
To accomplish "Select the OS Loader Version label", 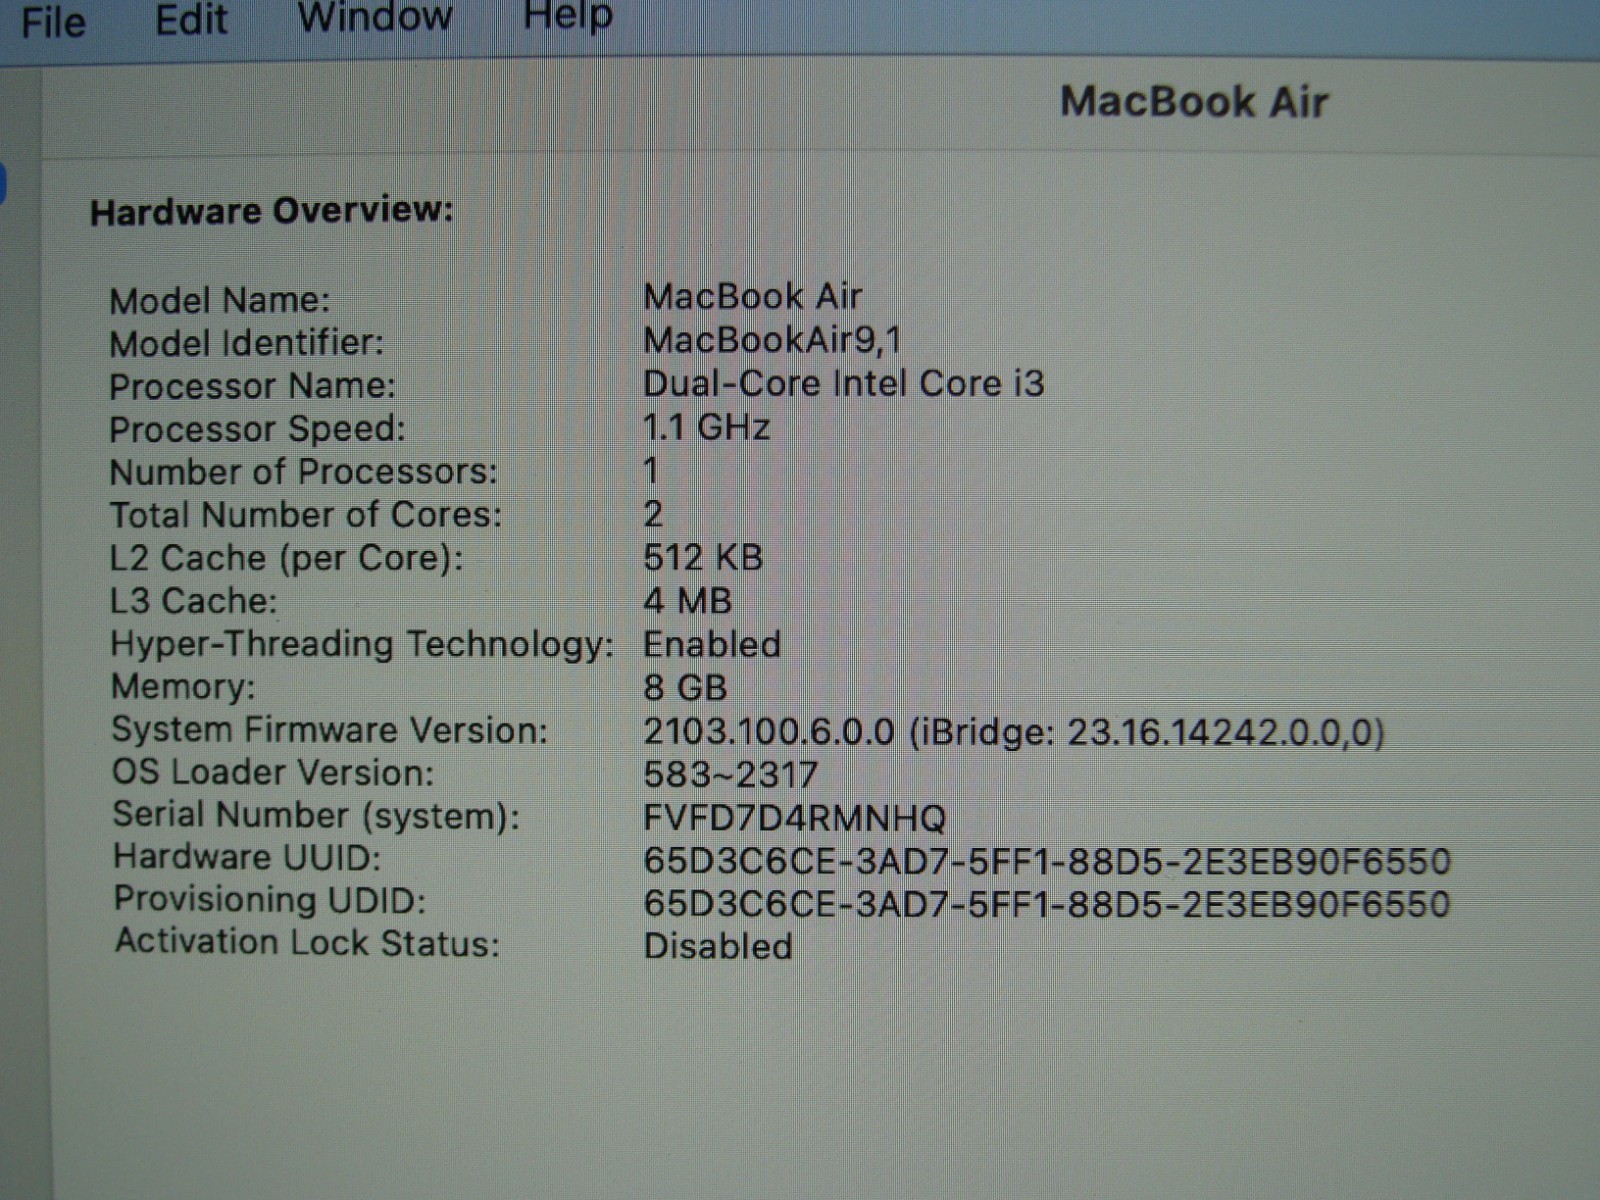I will tap(273, 773).
